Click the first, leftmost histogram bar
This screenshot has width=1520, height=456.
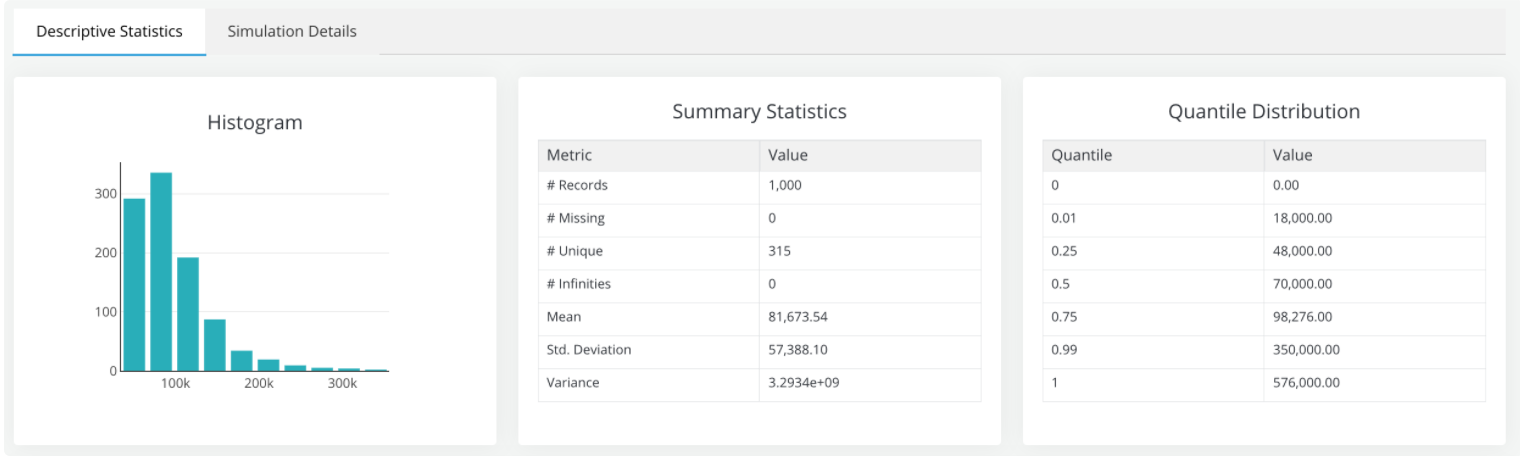click(x=134, y=284)
